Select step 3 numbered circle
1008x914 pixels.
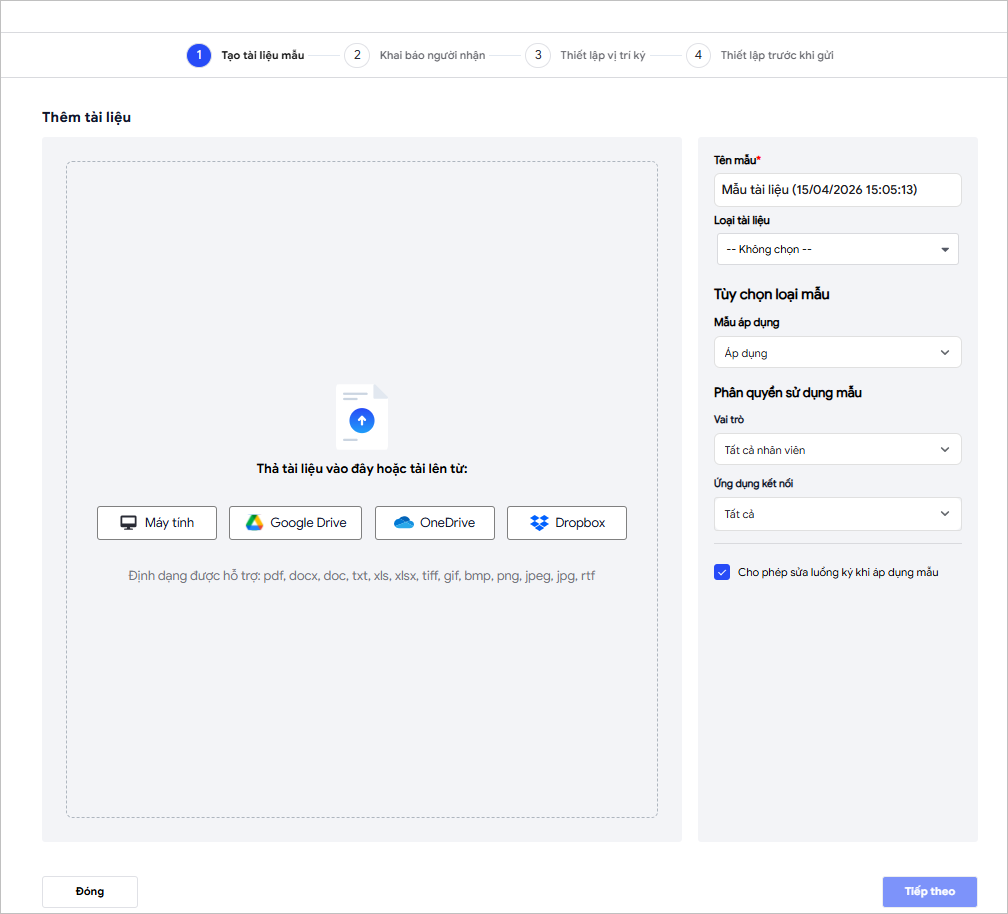click(538, 55)
